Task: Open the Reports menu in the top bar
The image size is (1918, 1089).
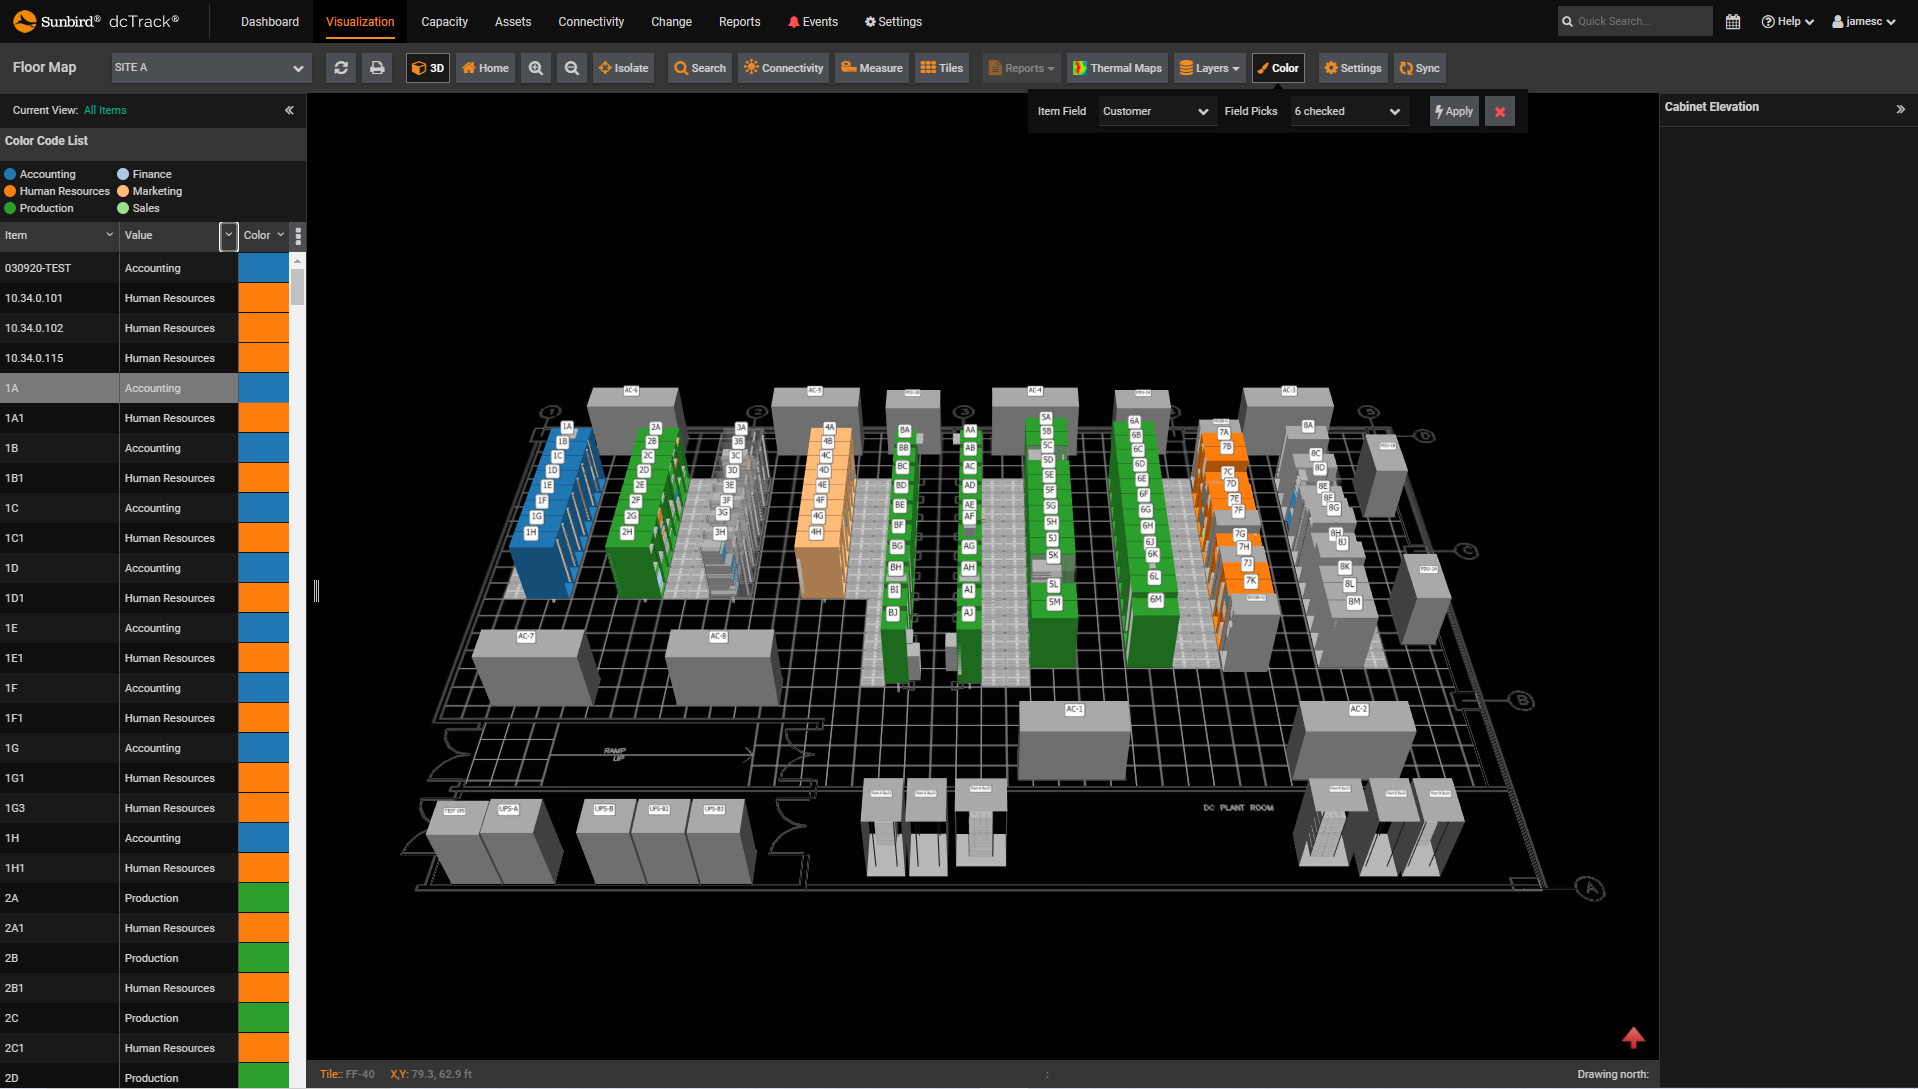Action: pos(739,21)
